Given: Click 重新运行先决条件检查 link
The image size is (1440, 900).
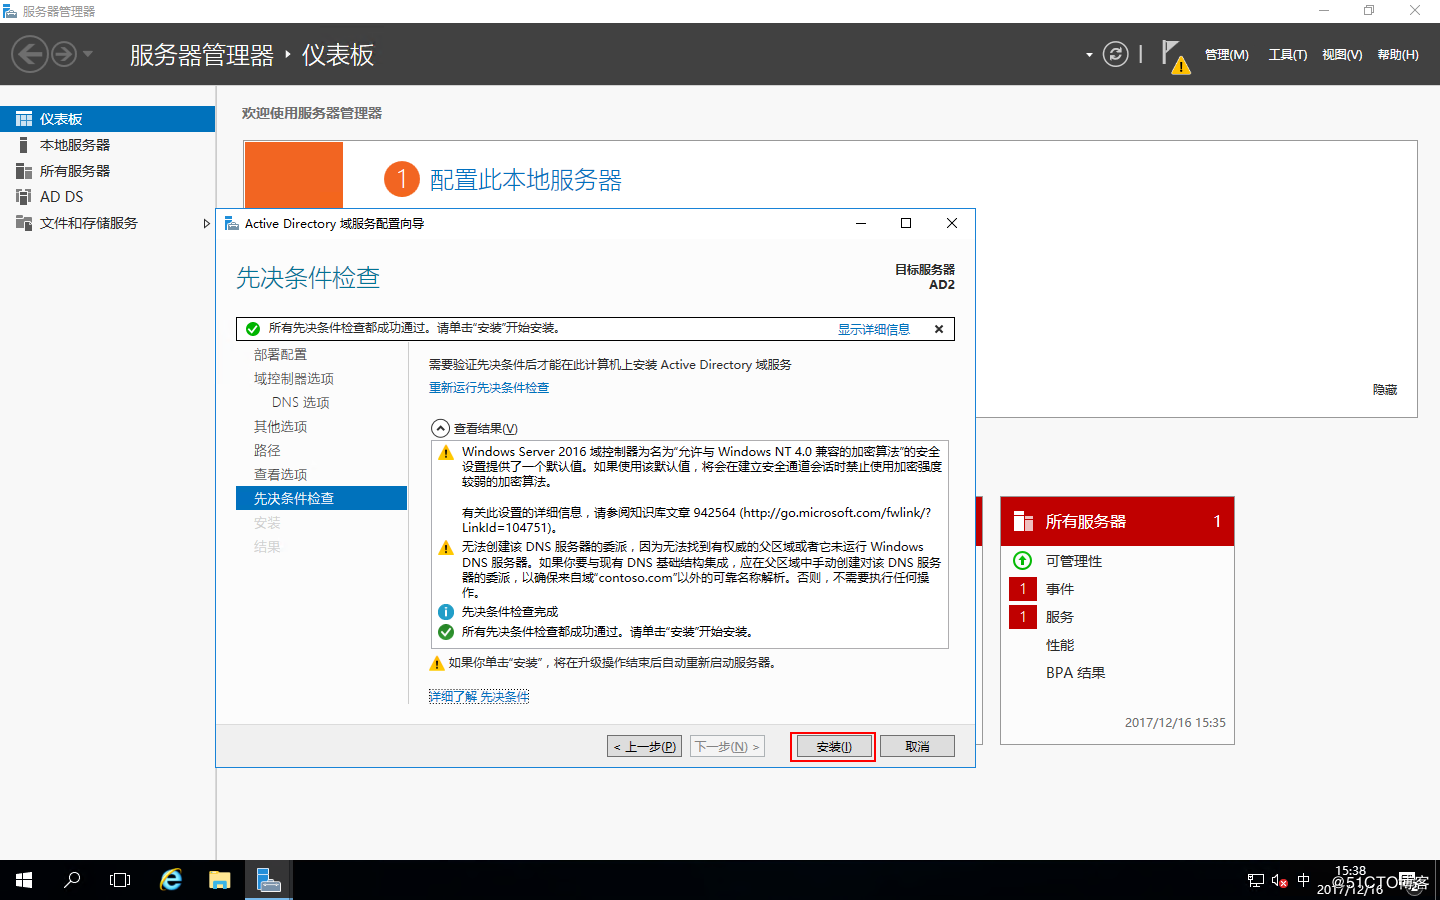Looking at the screenshot, I should (489, 388).
